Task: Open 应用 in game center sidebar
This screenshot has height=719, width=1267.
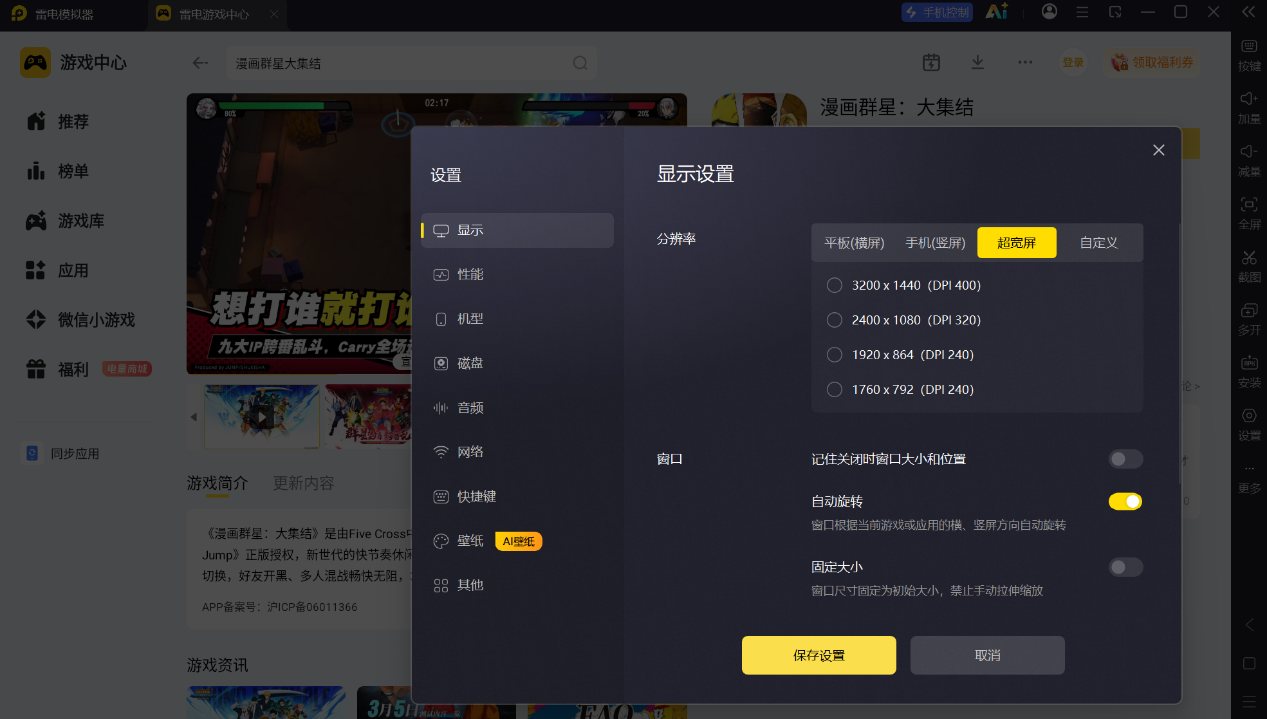Action: (x=58, y=271)
